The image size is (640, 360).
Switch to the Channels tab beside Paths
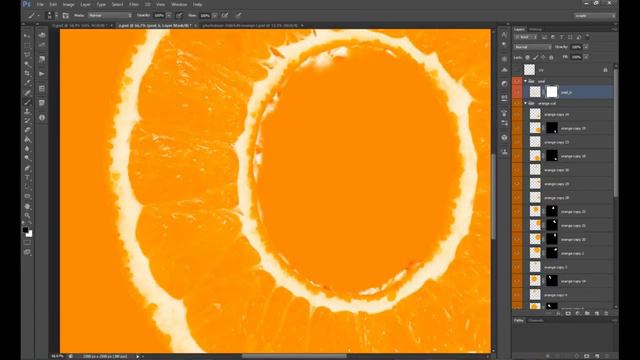point(536,321)
